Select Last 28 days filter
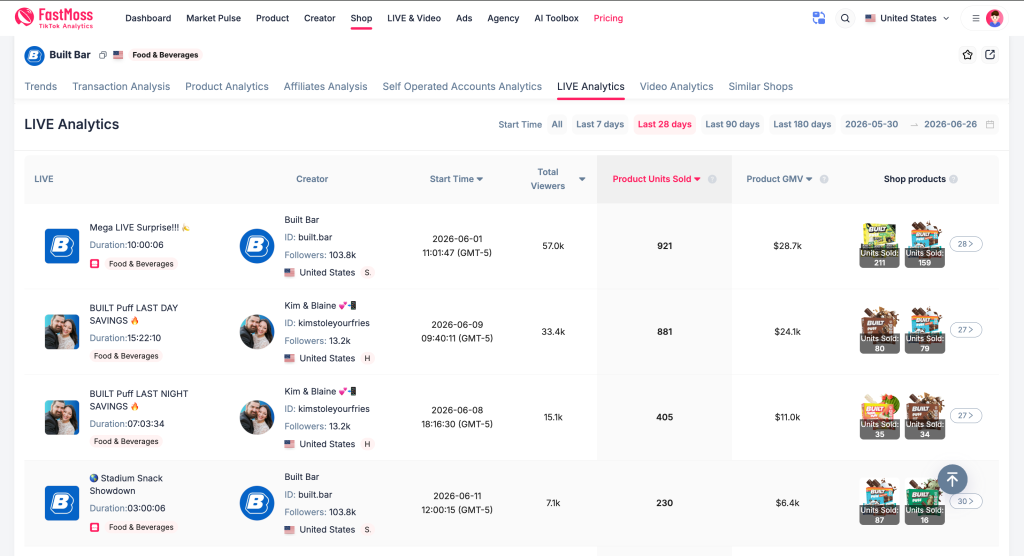Viewport: 1024px width, 556px height. (665, 124)
